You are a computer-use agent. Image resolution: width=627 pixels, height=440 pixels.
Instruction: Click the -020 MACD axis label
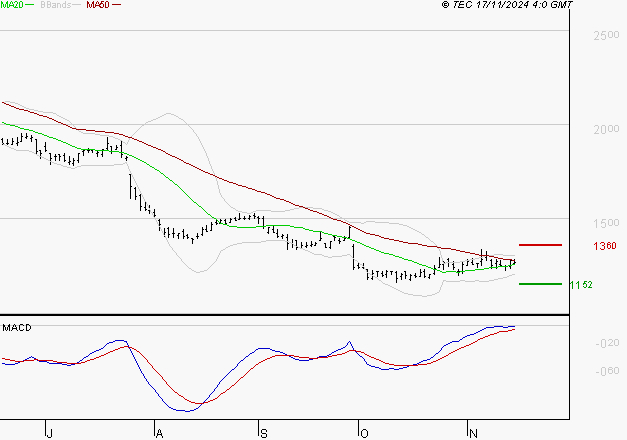coord(607,343)
